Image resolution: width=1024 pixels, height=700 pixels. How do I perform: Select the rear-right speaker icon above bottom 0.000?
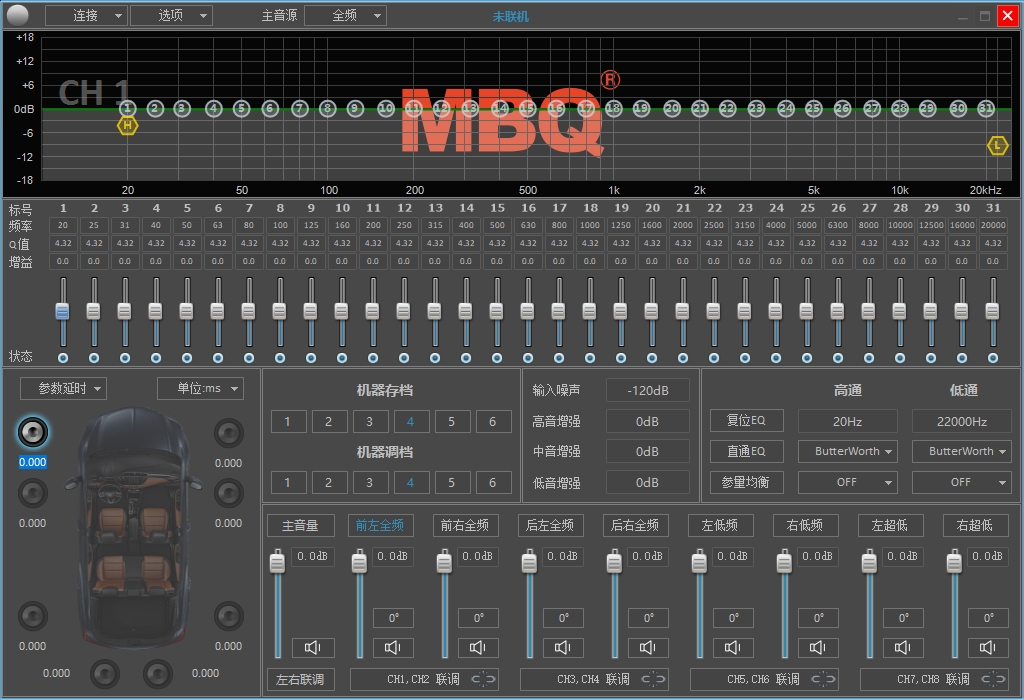tap(229, 616)
